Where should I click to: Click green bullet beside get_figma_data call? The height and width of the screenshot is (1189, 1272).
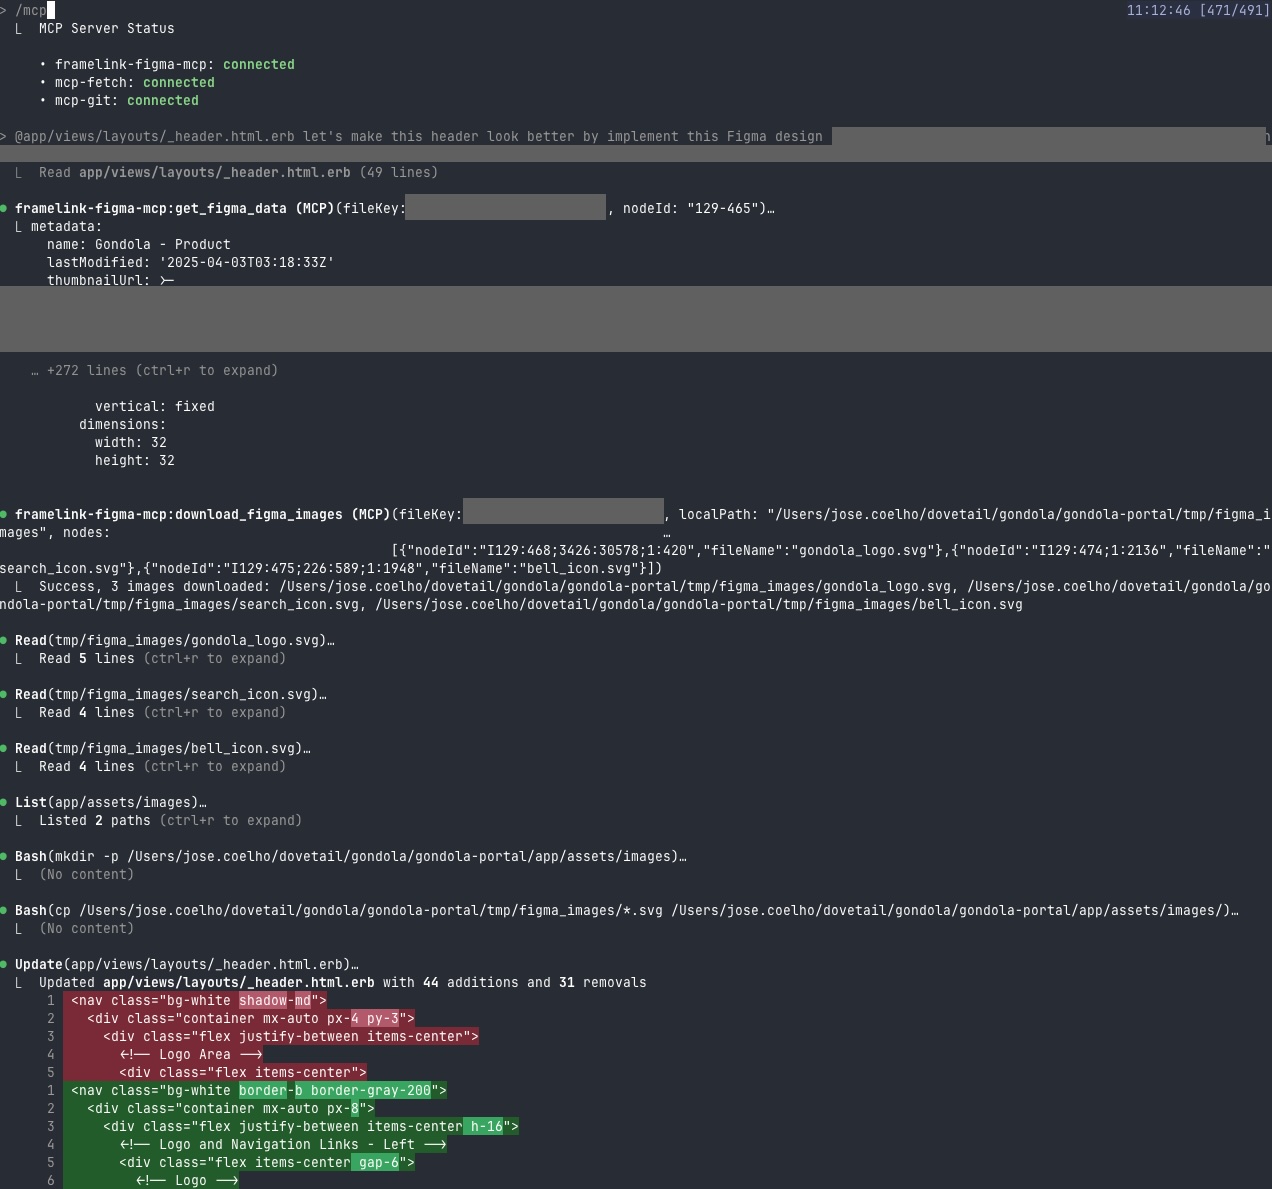click(x=4, y=208)
